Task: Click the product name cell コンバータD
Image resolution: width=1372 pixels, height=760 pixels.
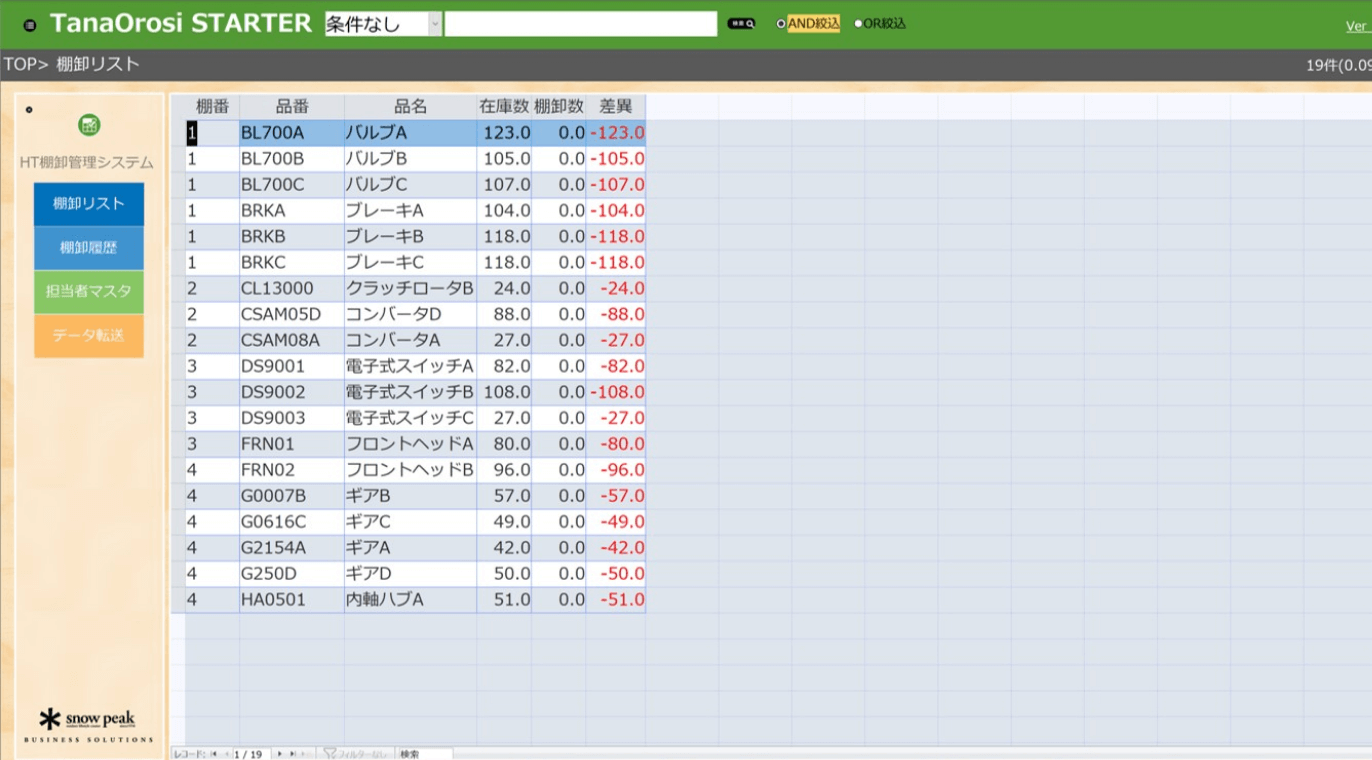Action: (x=410, y=315)
